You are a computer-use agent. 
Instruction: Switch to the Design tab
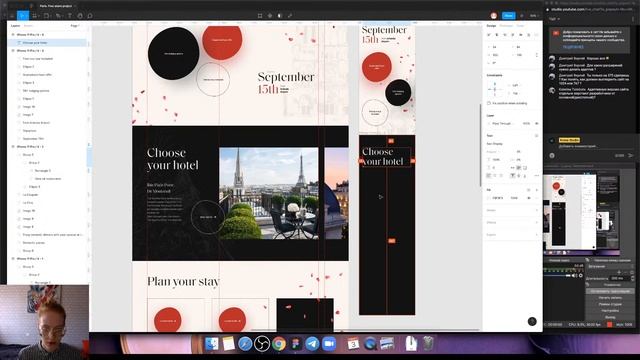491,26
